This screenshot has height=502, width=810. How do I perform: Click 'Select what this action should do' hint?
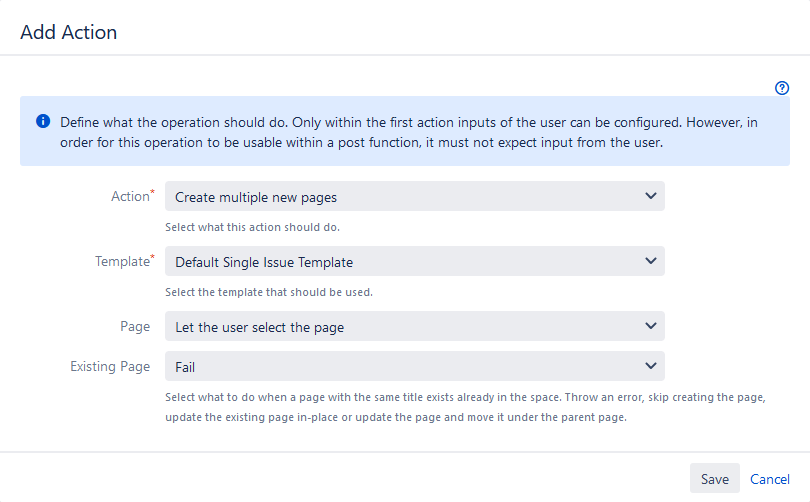(x=252, y=227)
